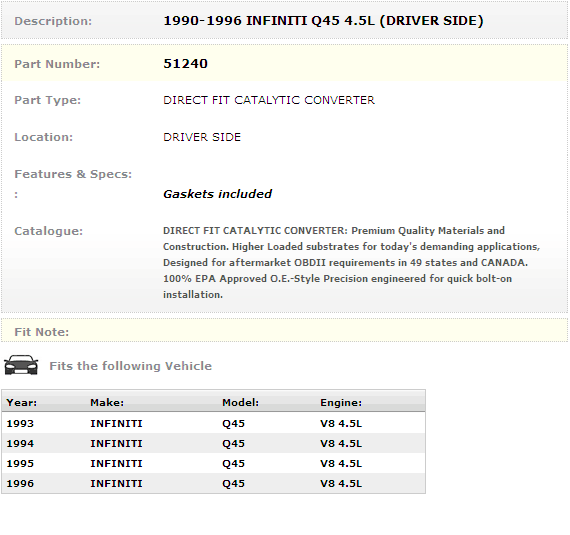Click the car icon beside Fits the following Vehicle
570x535 pixels.
tap(21, 365)
